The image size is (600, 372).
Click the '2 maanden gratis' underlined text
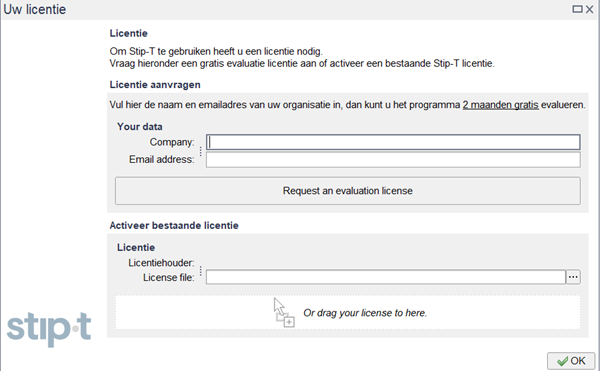(x=501, y=104)
